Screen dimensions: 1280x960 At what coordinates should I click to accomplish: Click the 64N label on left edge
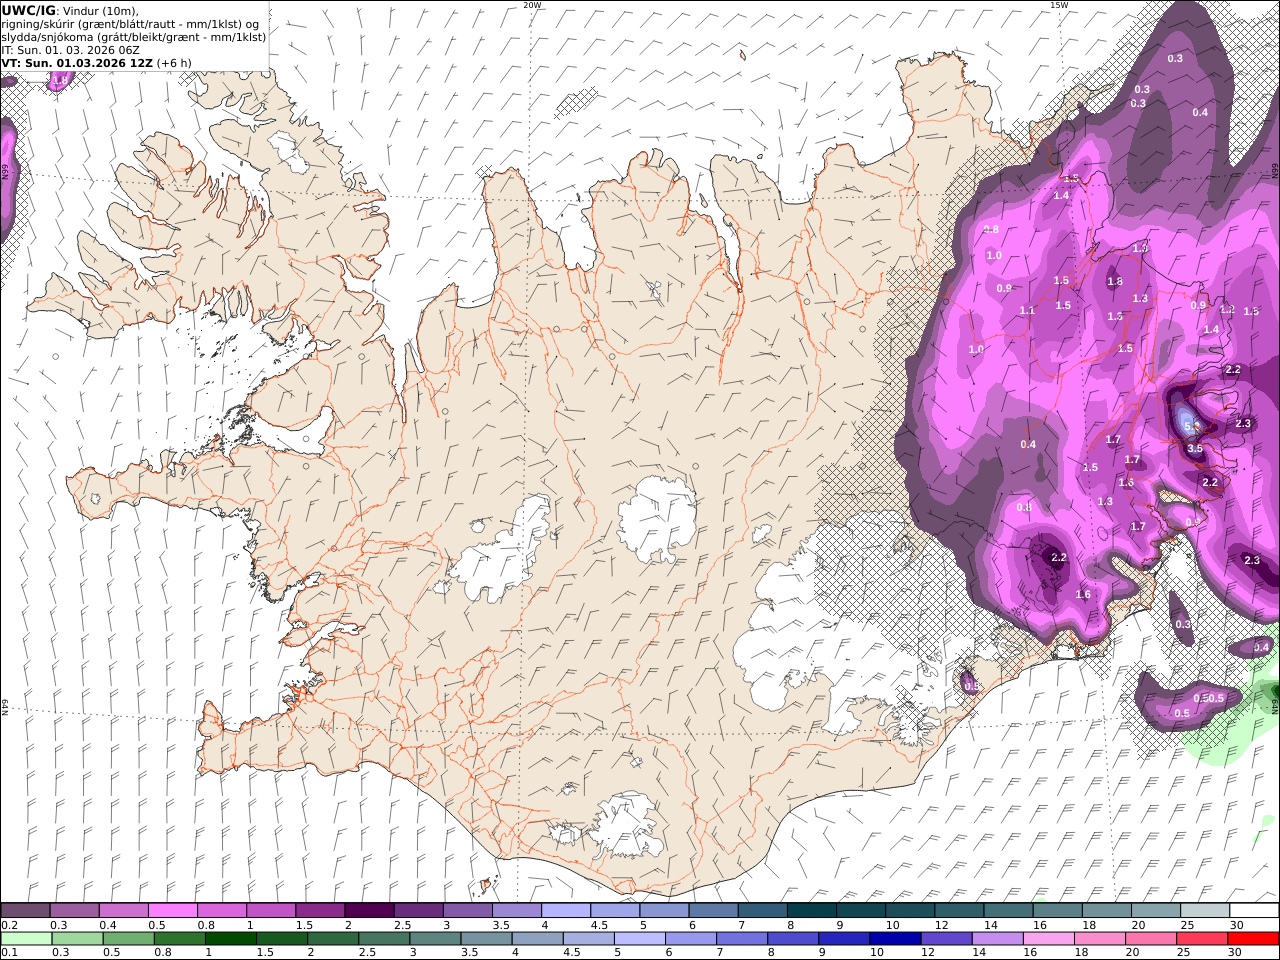pos(5,707)
